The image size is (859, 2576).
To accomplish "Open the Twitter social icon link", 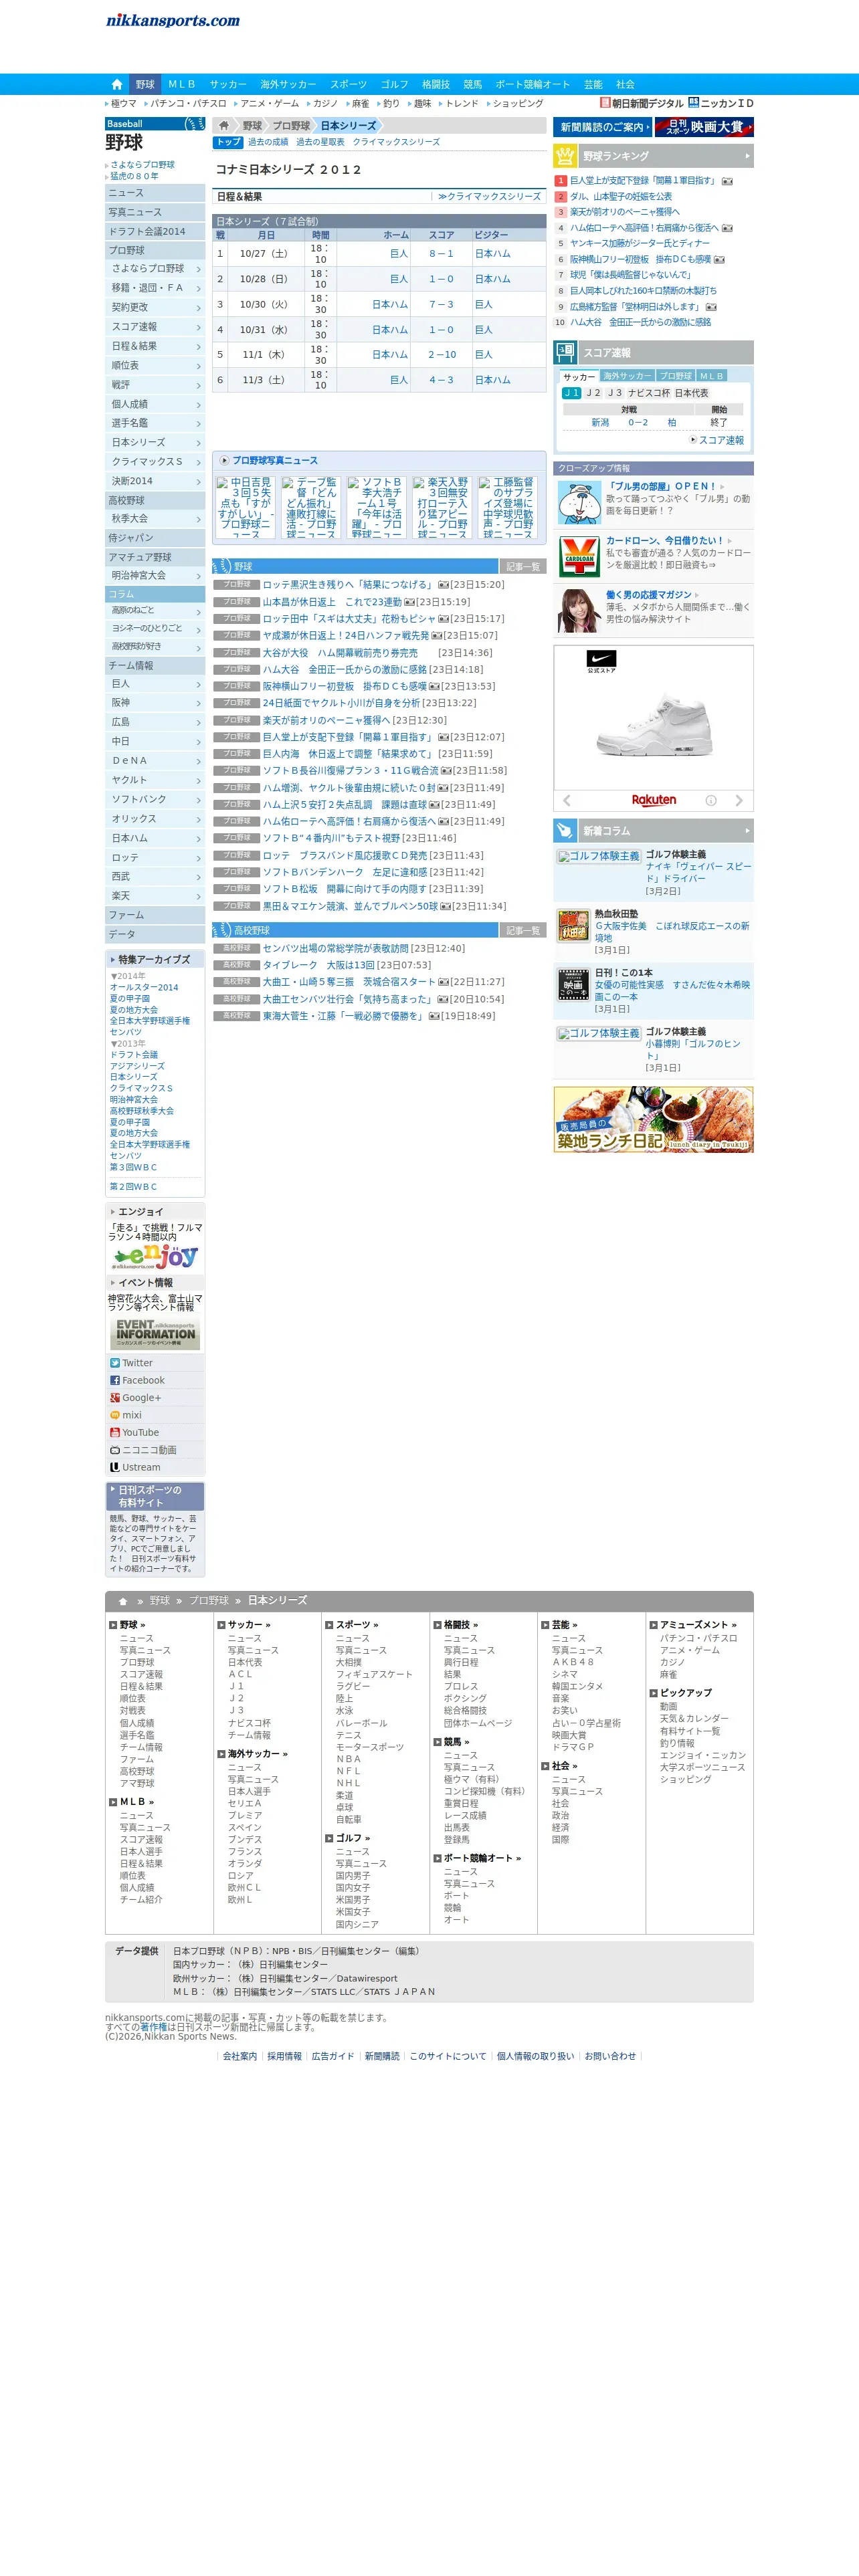I will click(x=115, y=1363).
